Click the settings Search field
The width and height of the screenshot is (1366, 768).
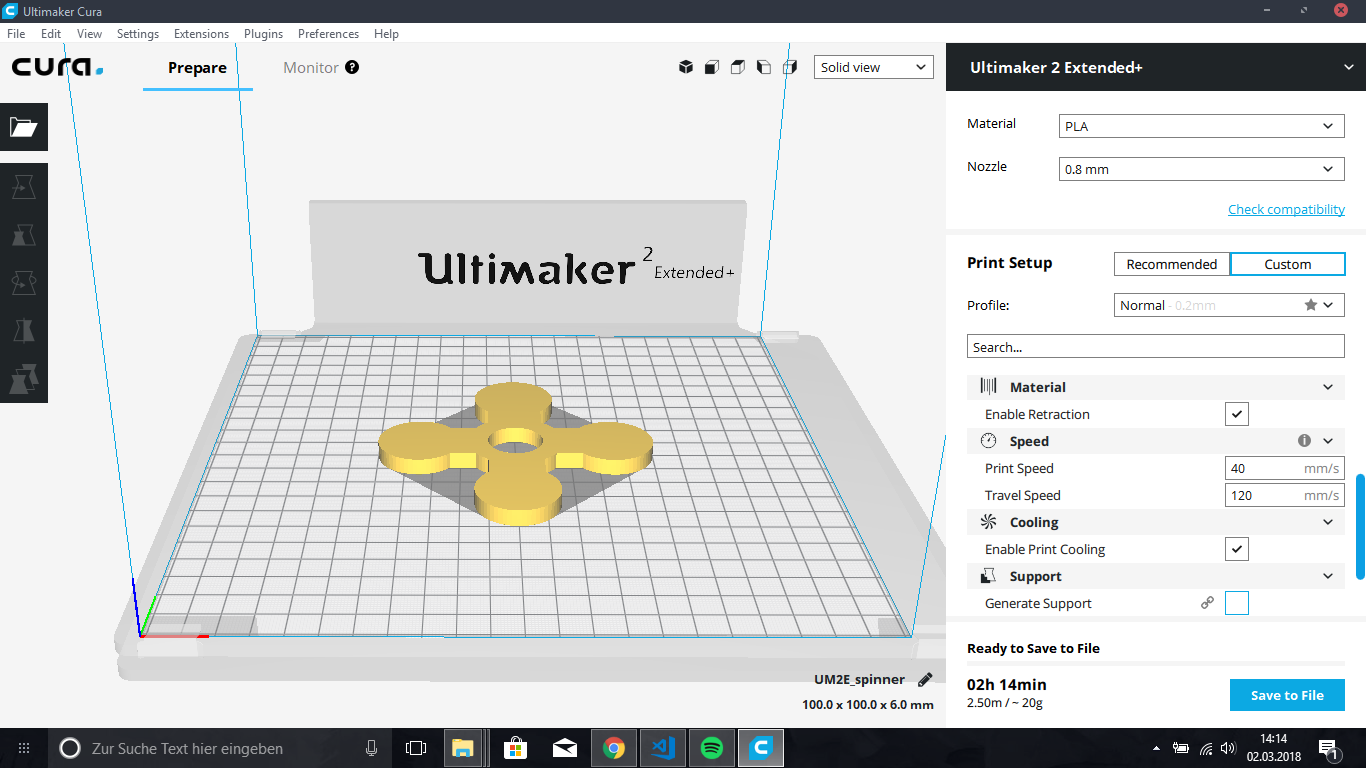(1156, 347)
